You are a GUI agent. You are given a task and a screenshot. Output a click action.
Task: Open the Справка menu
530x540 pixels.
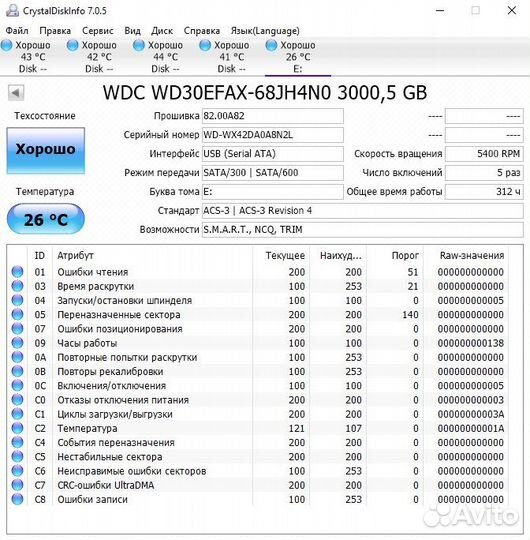pyautogui.click(x=202, y=31)
